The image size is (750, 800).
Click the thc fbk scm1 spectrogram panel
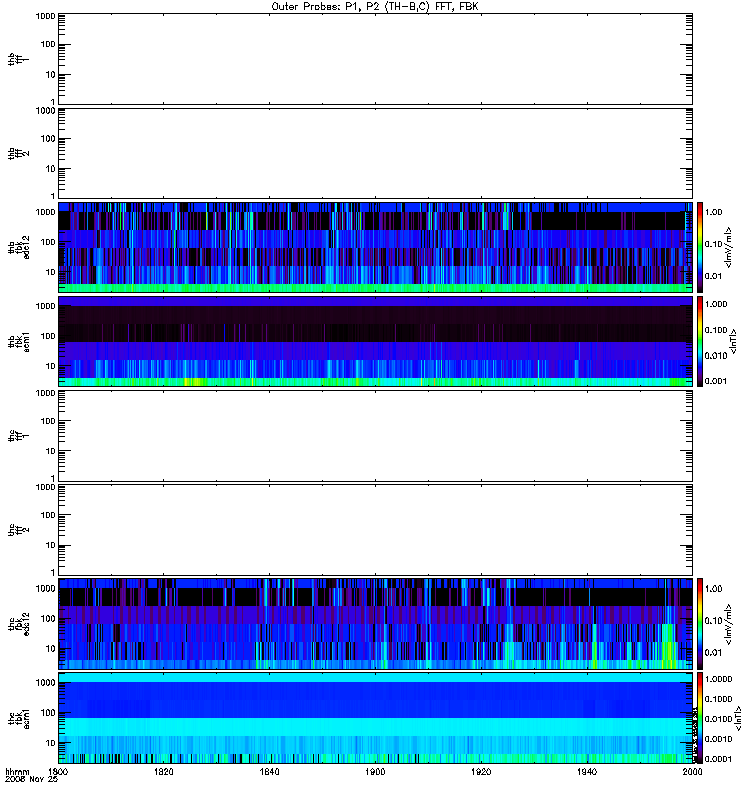[375, 718]
